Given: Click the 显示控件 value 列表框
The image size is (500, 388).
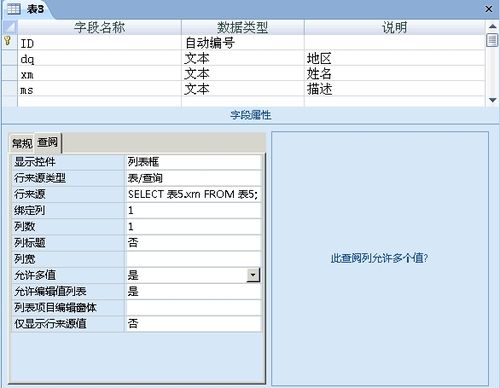Looking at the screenshot, I should 193,162.
